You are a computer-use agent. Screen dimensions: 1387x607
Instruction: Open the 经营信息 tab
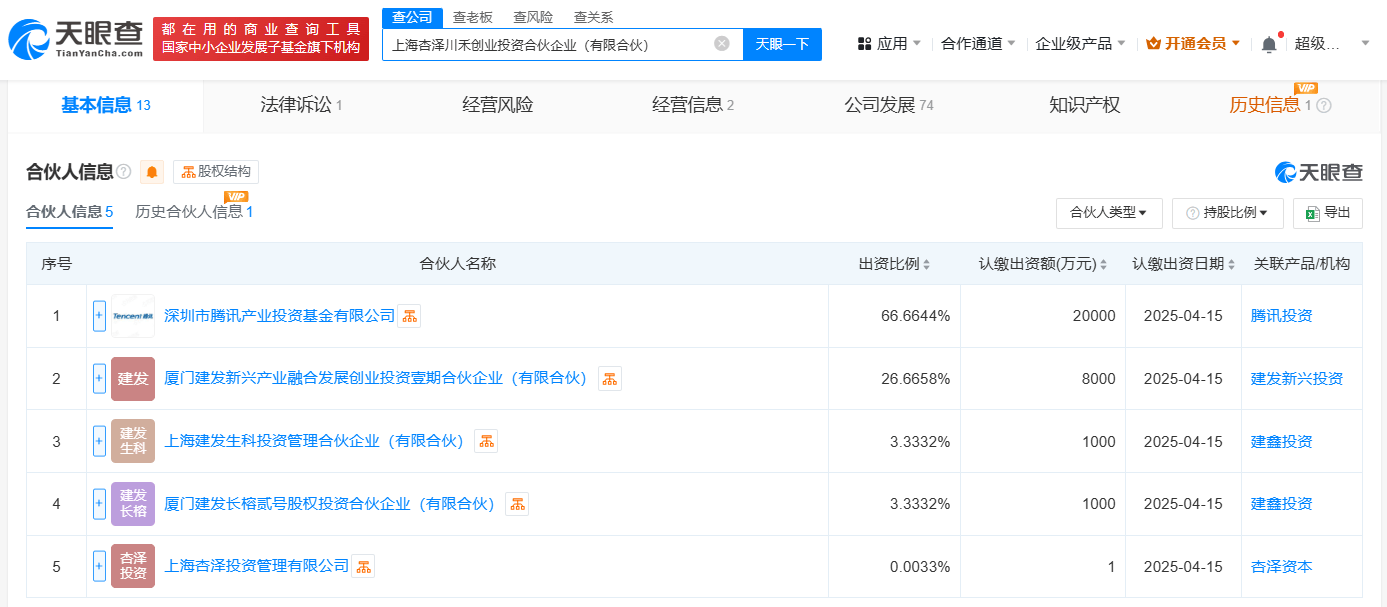693,105
